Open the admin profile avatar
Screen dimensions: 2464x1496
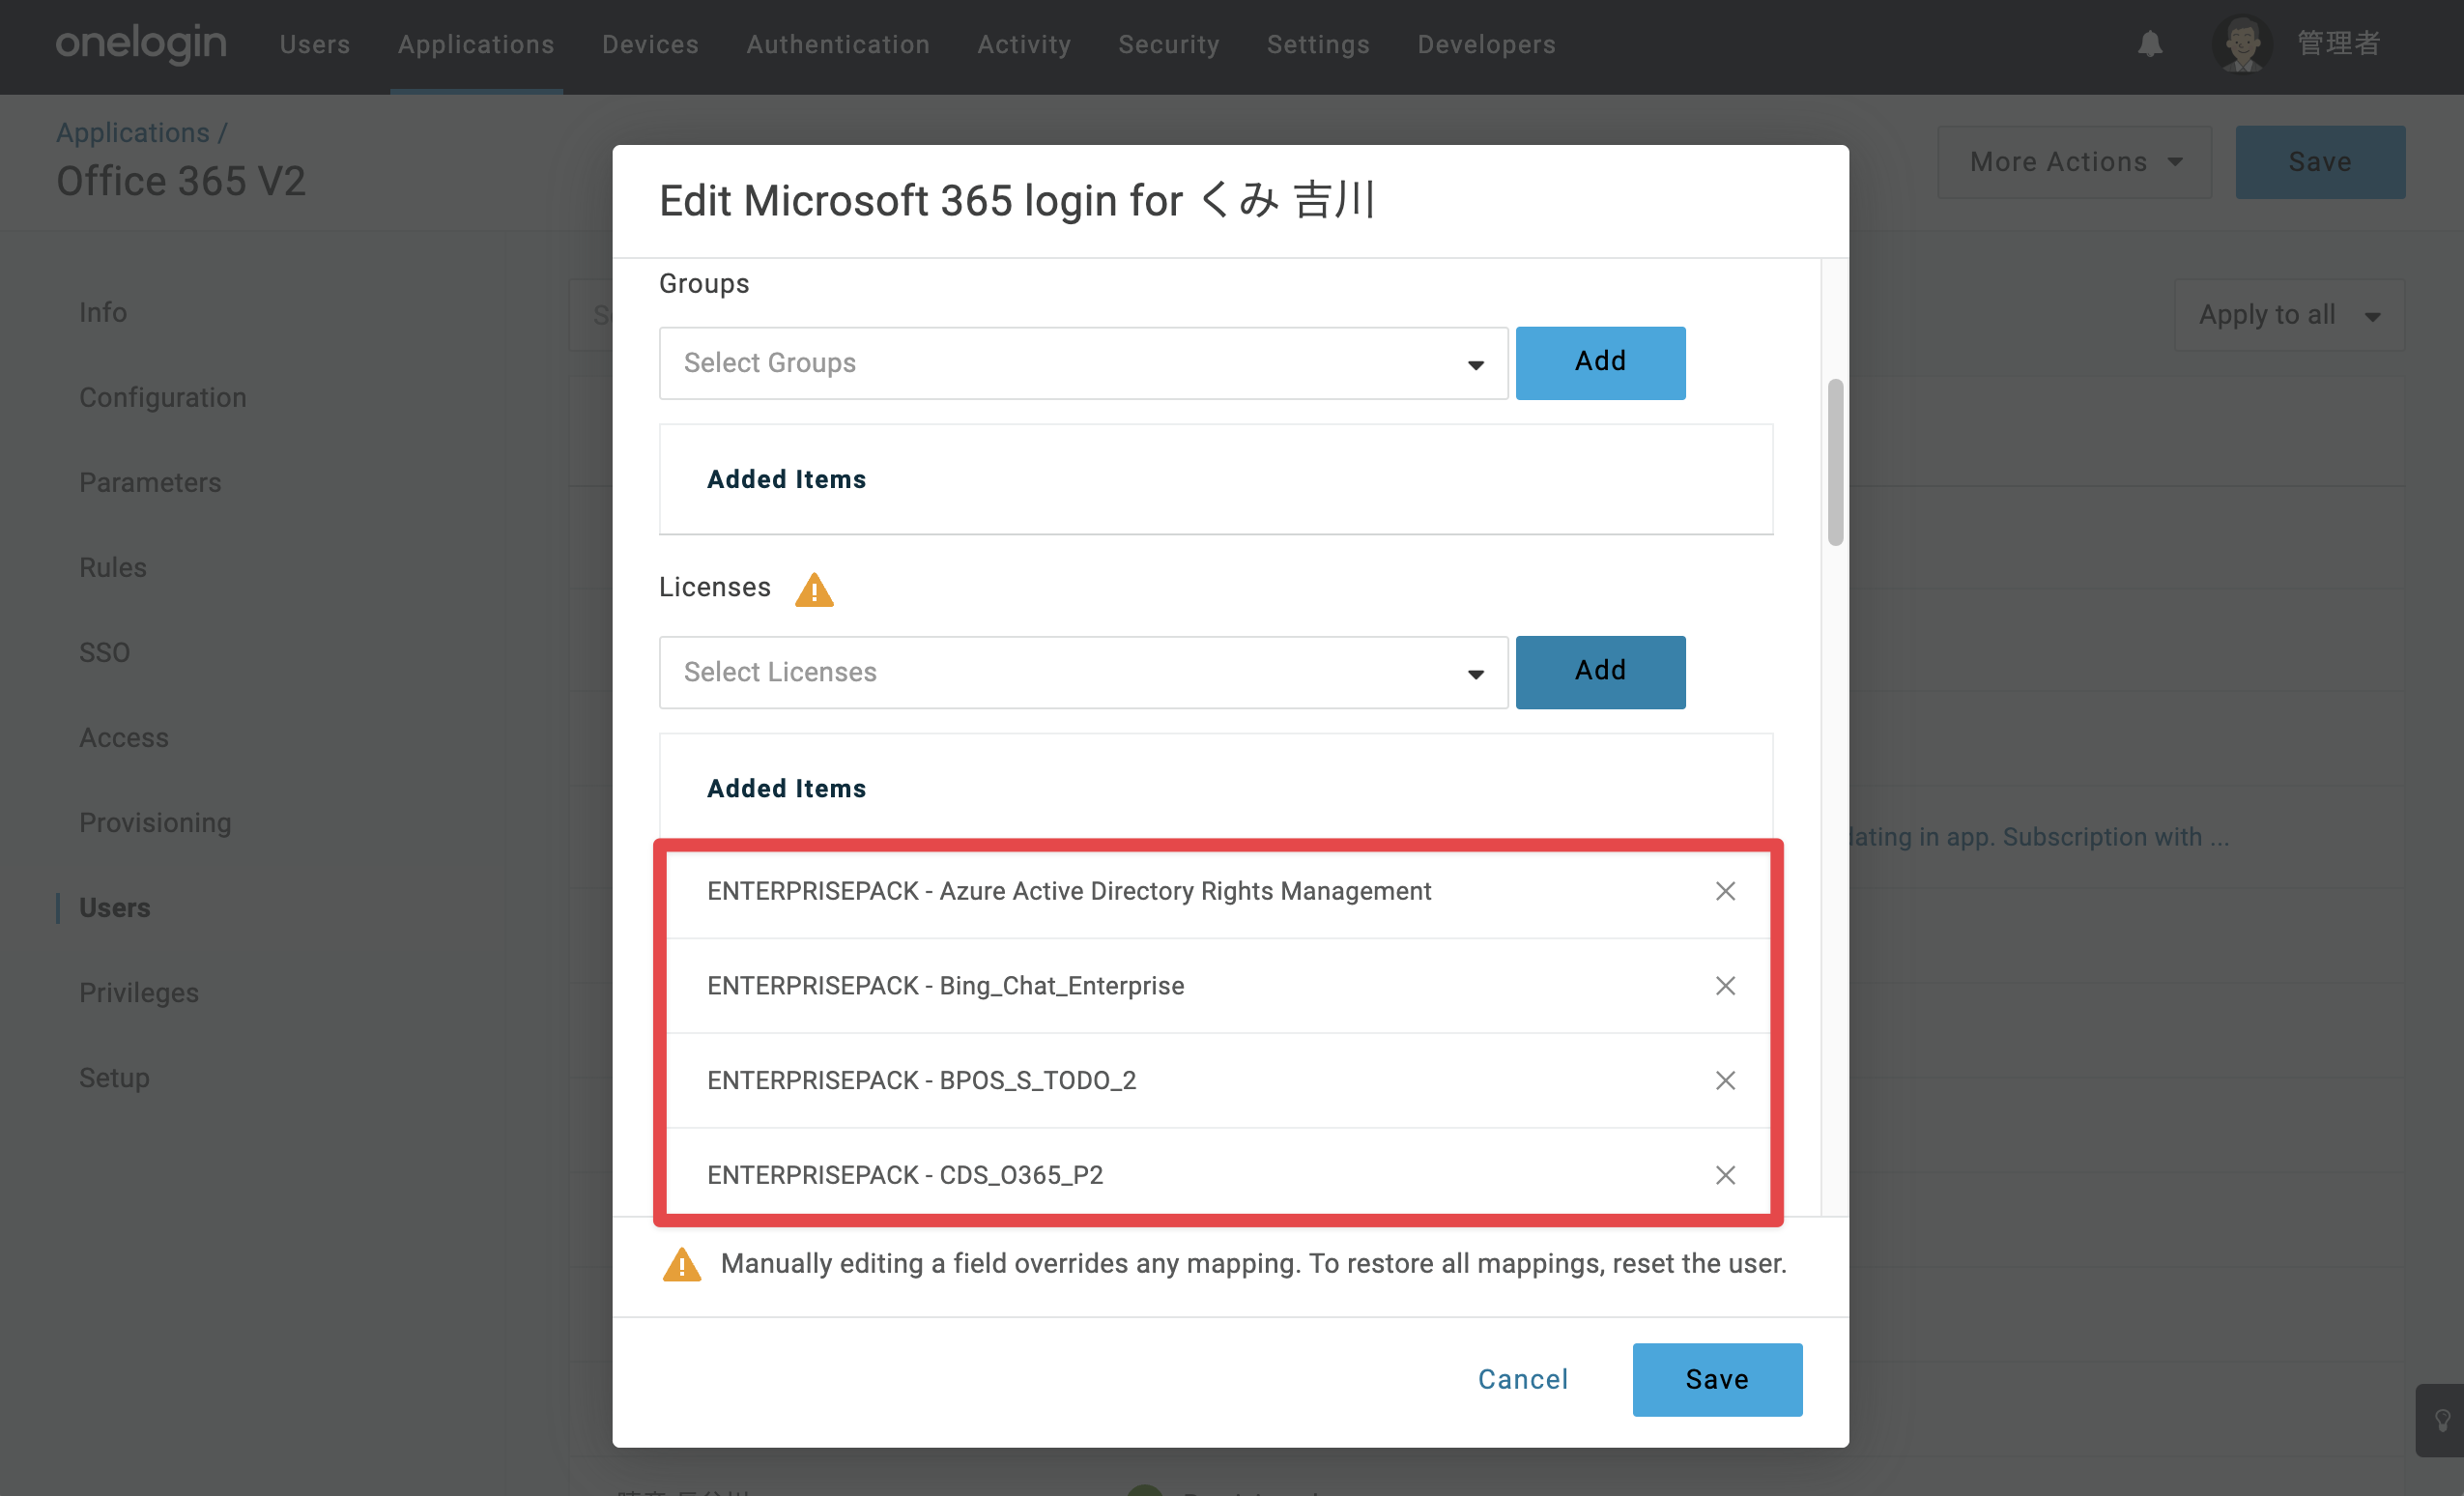[x=2243, y=44]
